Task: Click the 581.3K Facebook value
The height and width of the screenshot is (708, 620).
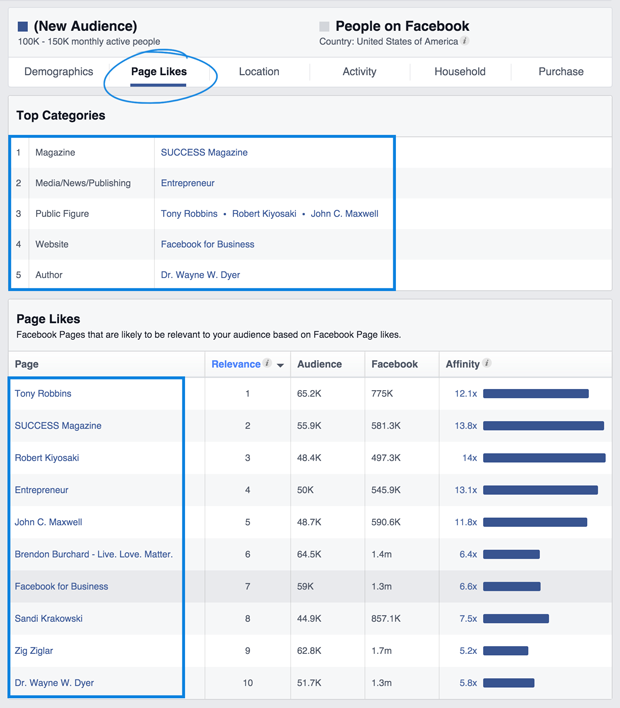Action: (x=386, y=426)
